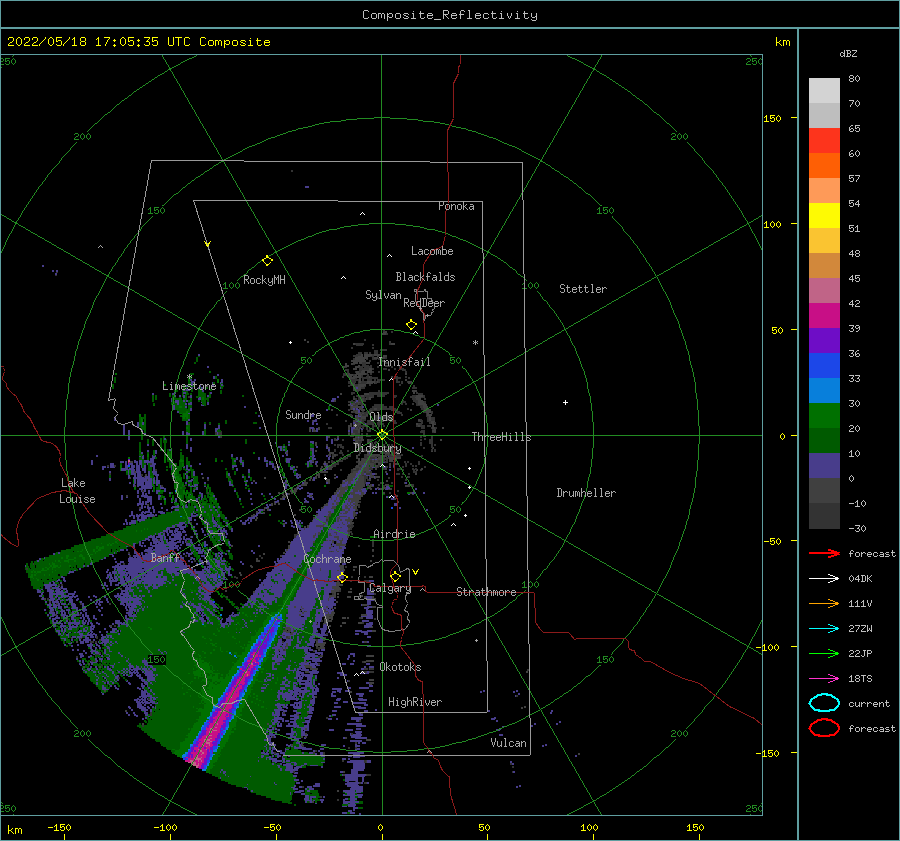Click the red forecast ellipse icon
The image size is (900, 841).
[x=824, y=728]
